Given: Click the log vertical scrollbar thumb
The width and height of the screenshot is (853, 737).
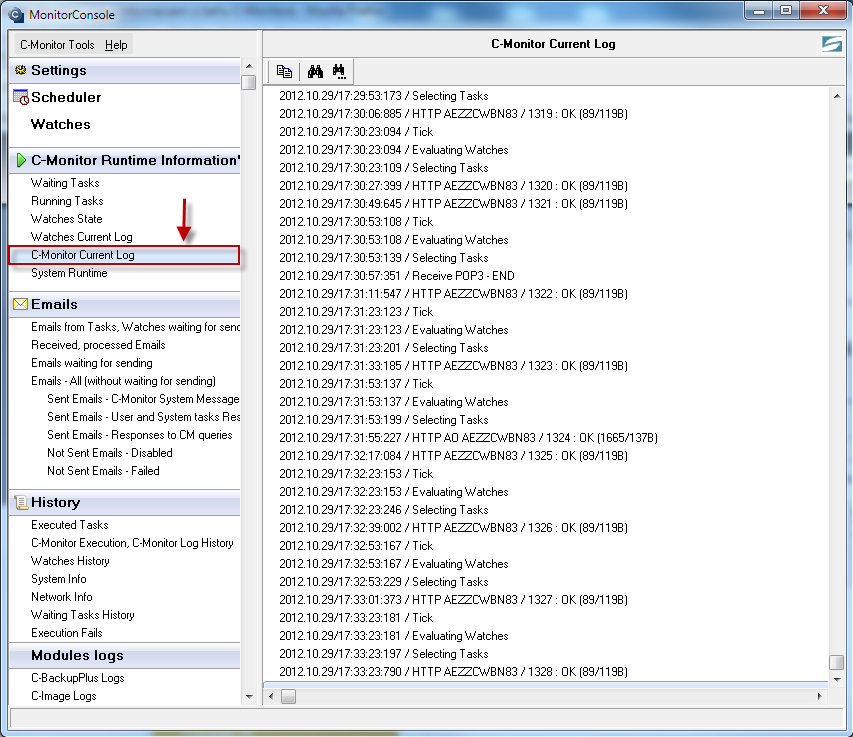Looking at the screenshot, I should [837, 662].
